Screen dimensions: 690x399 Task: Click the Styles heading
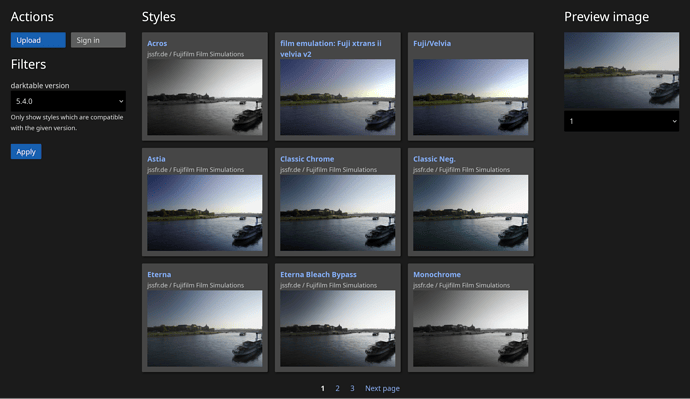point(158,17)
